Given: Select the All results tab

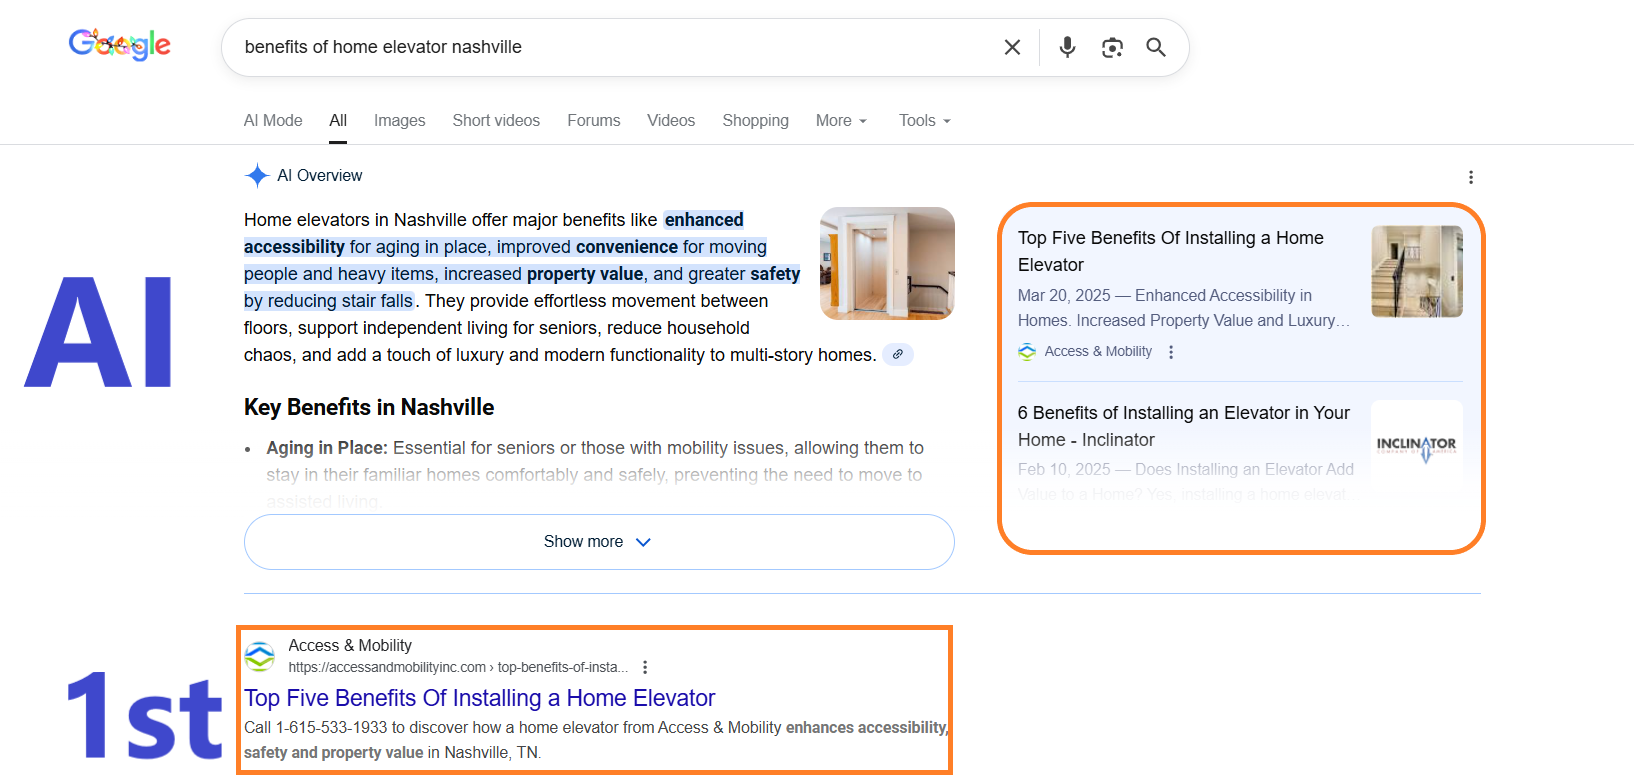Looking at the screenshot, I should pos(338,120).
